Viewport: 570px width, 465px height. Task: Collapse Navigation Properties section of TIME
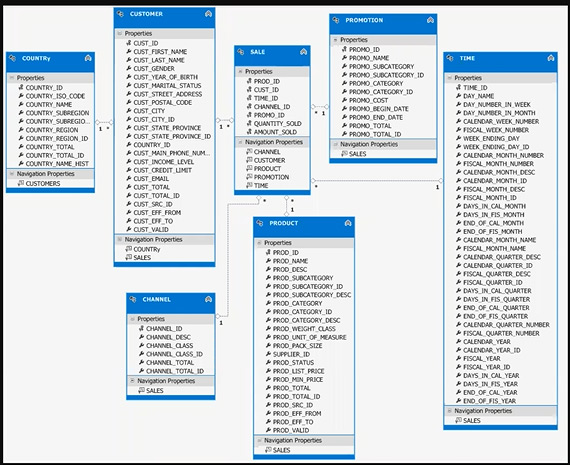pos(449,411)
